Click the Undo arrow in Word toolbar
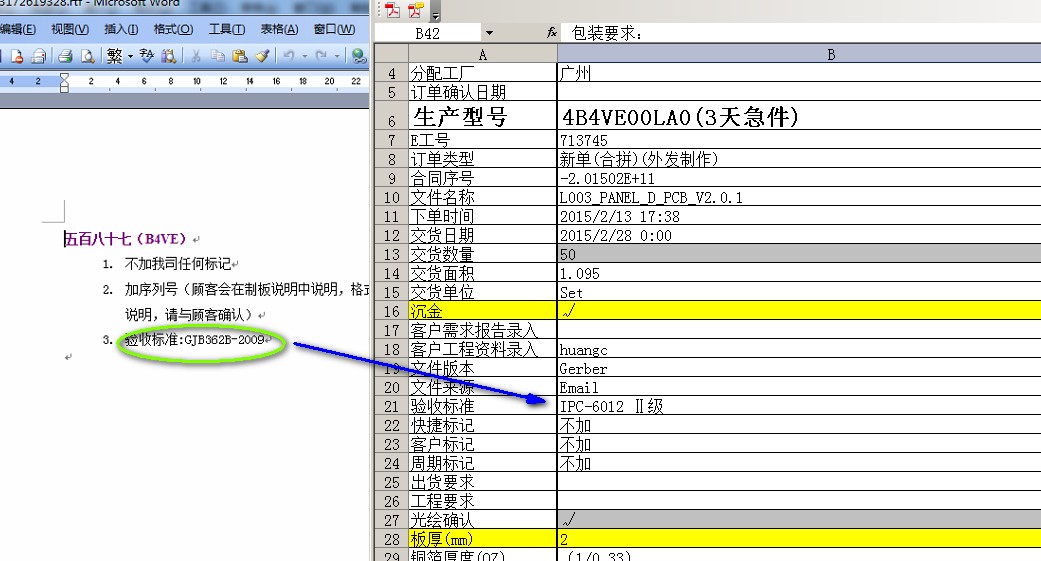Screen dimensions: 1041x561 tap(289, 56)
